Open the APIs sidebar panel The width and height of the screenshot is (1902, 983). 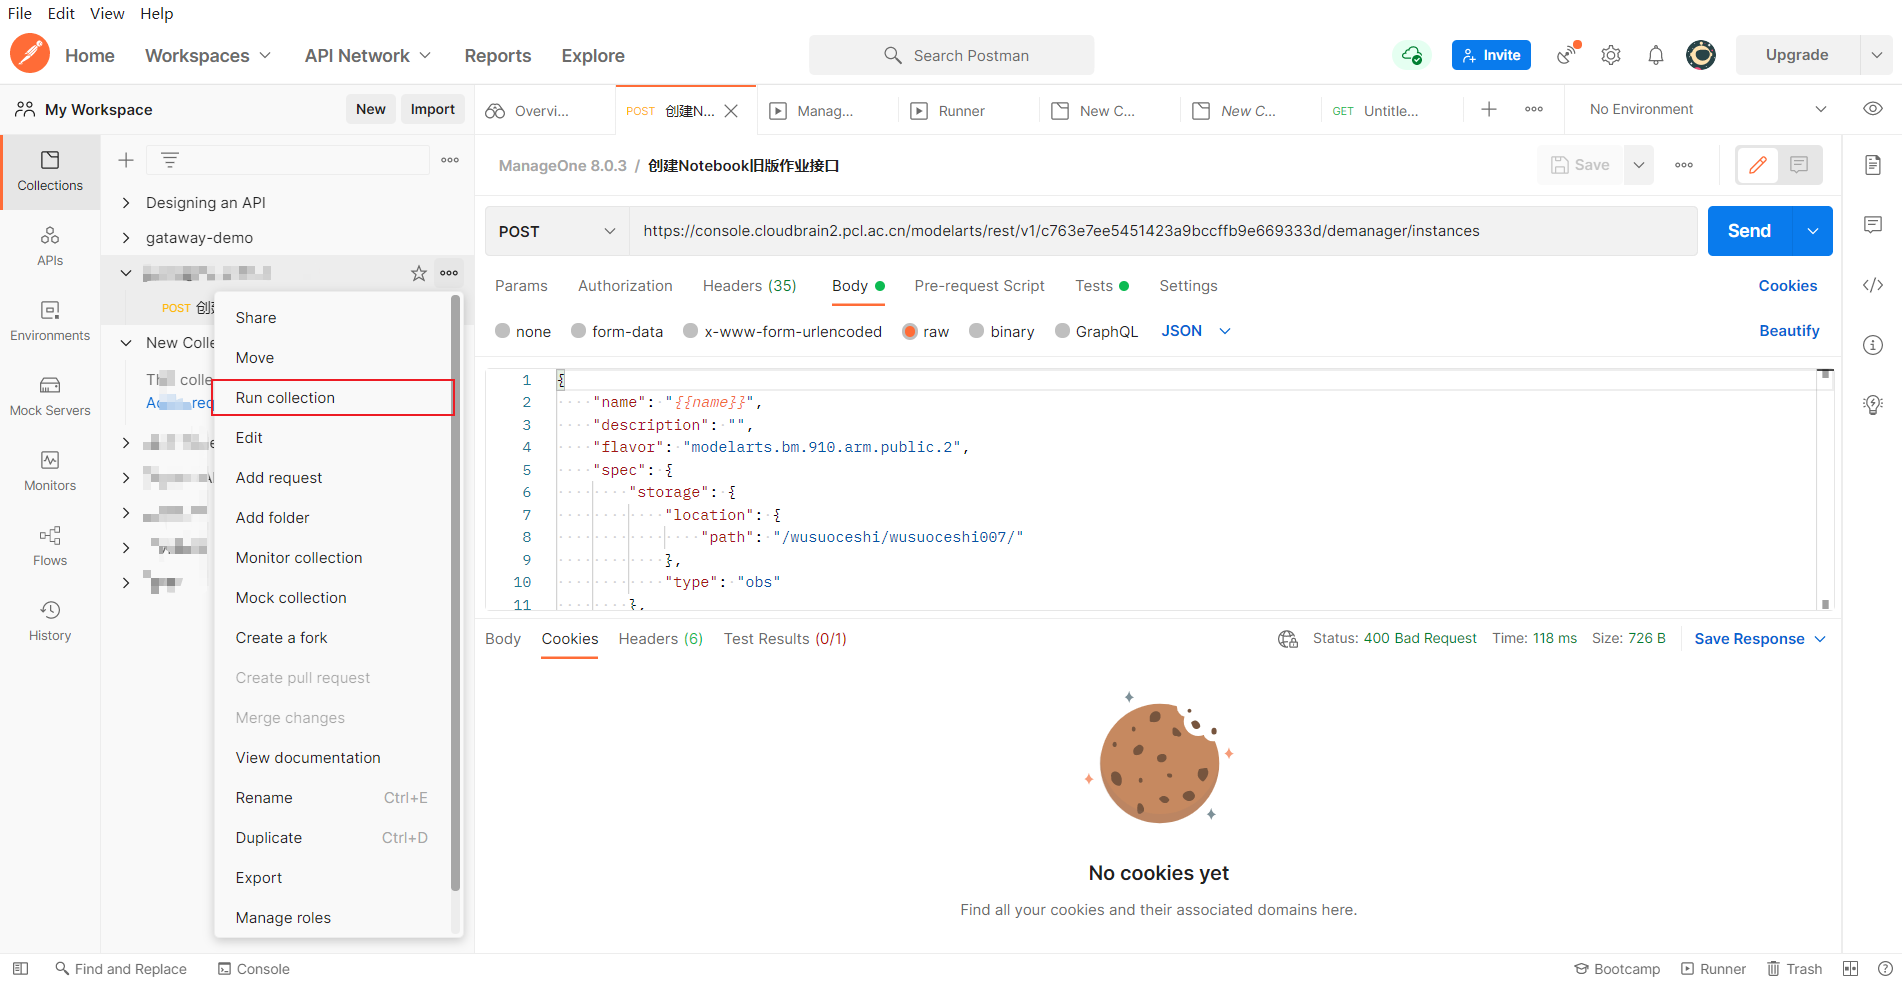pos(50,247)
